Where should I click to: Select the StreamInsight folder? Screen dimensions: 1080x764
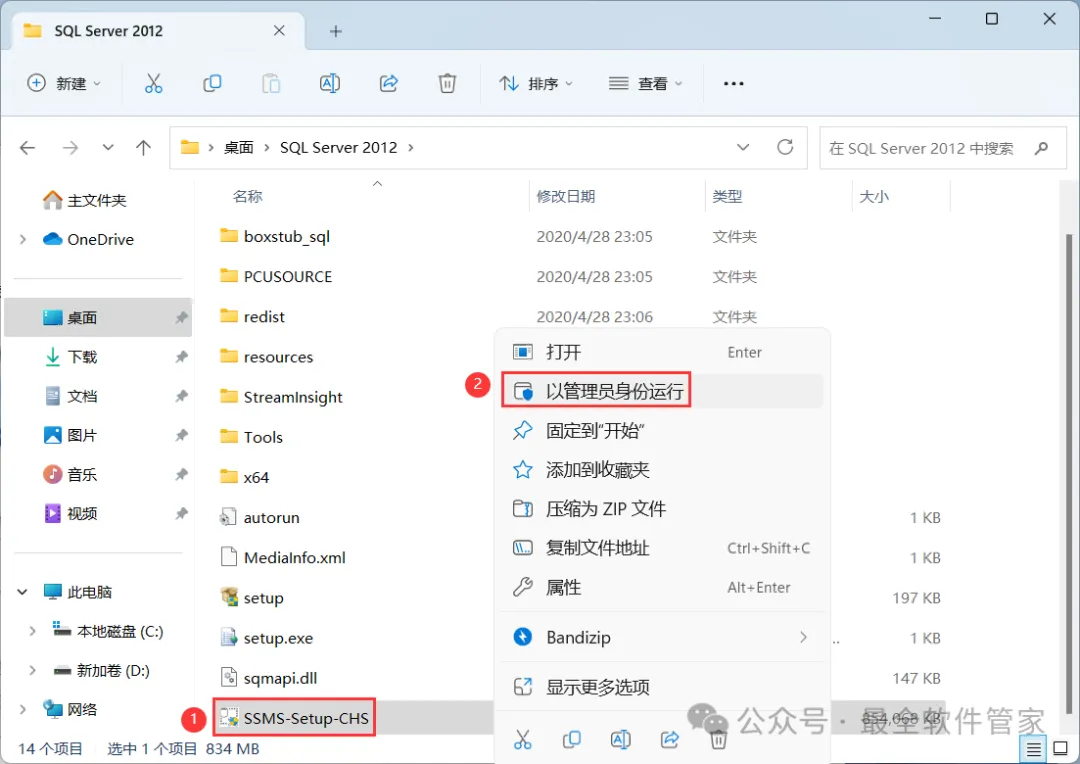293,397
